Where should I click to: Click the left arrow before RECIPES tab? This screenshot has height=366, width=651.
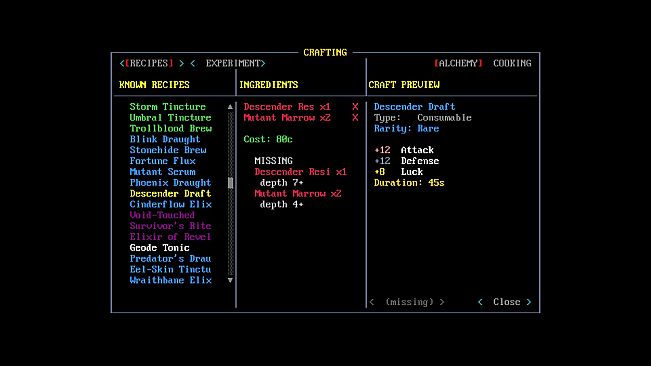tap(122, 63)
